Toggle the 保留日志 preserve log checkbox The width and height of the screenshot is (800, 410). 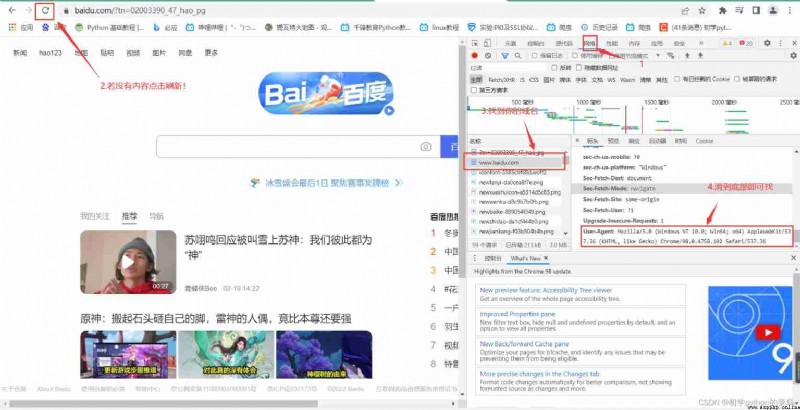535,56
